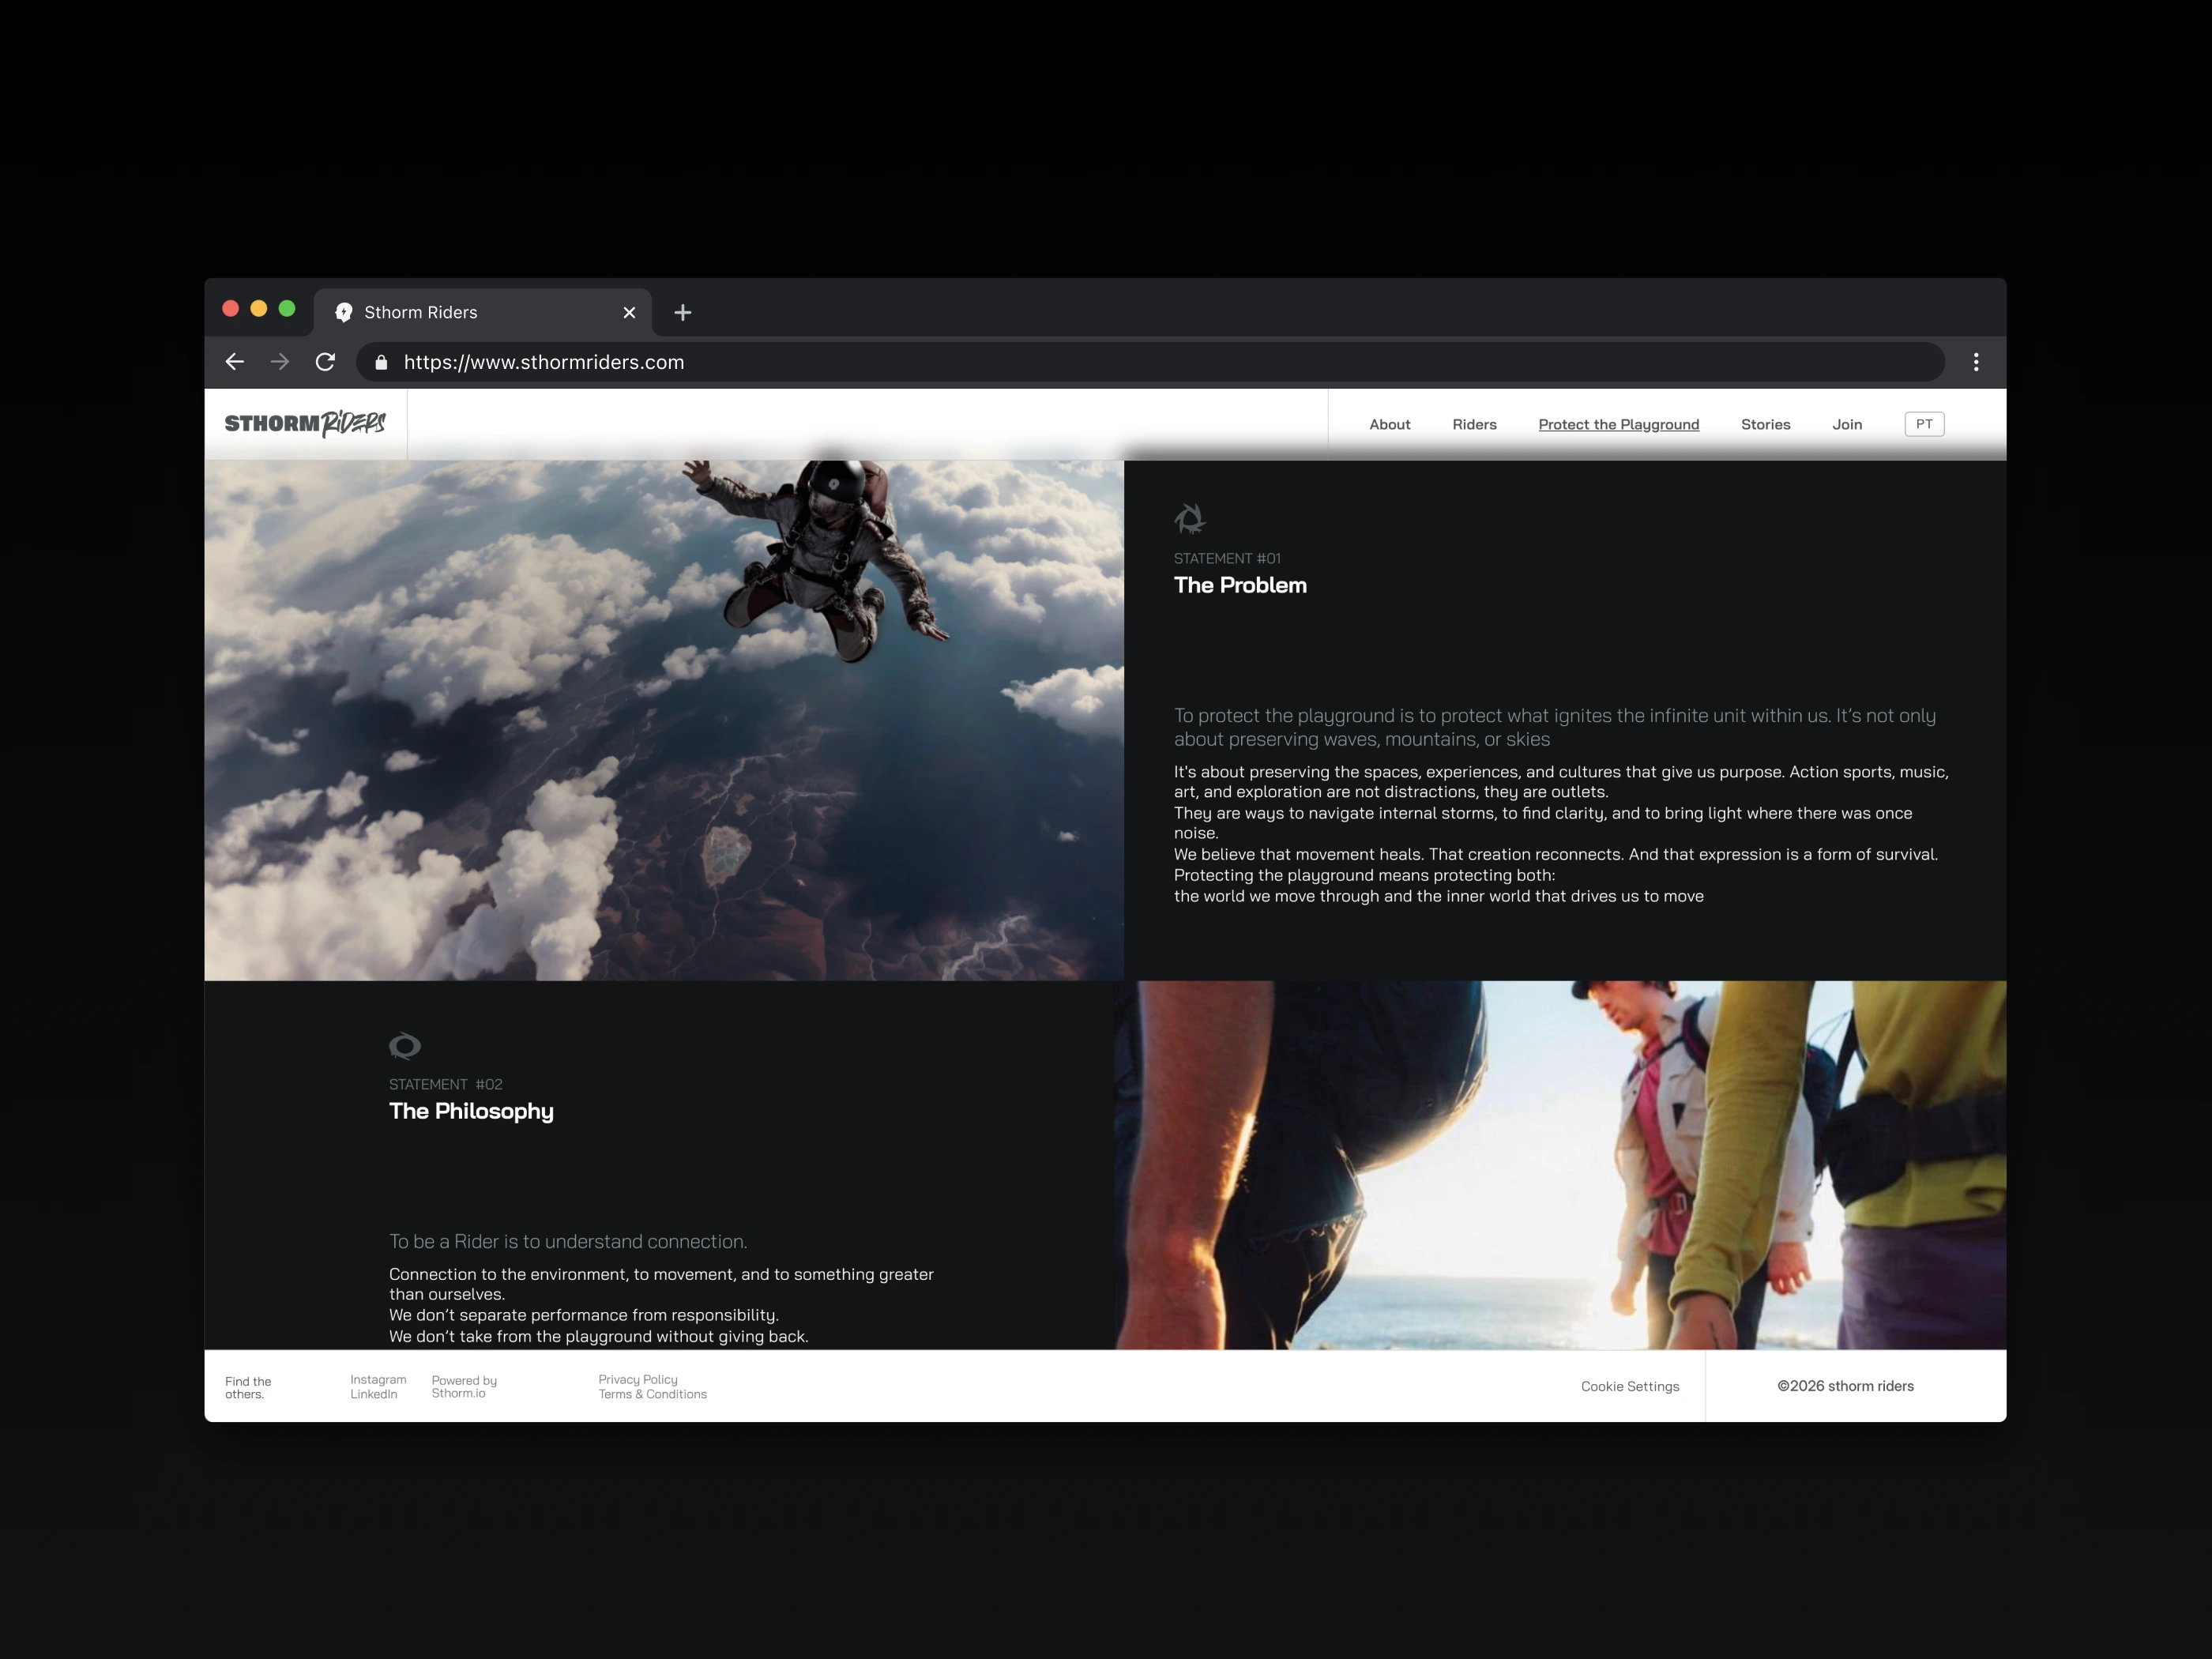
Task: Open Cookie Settings in footer
Action: [1629, 1387]
